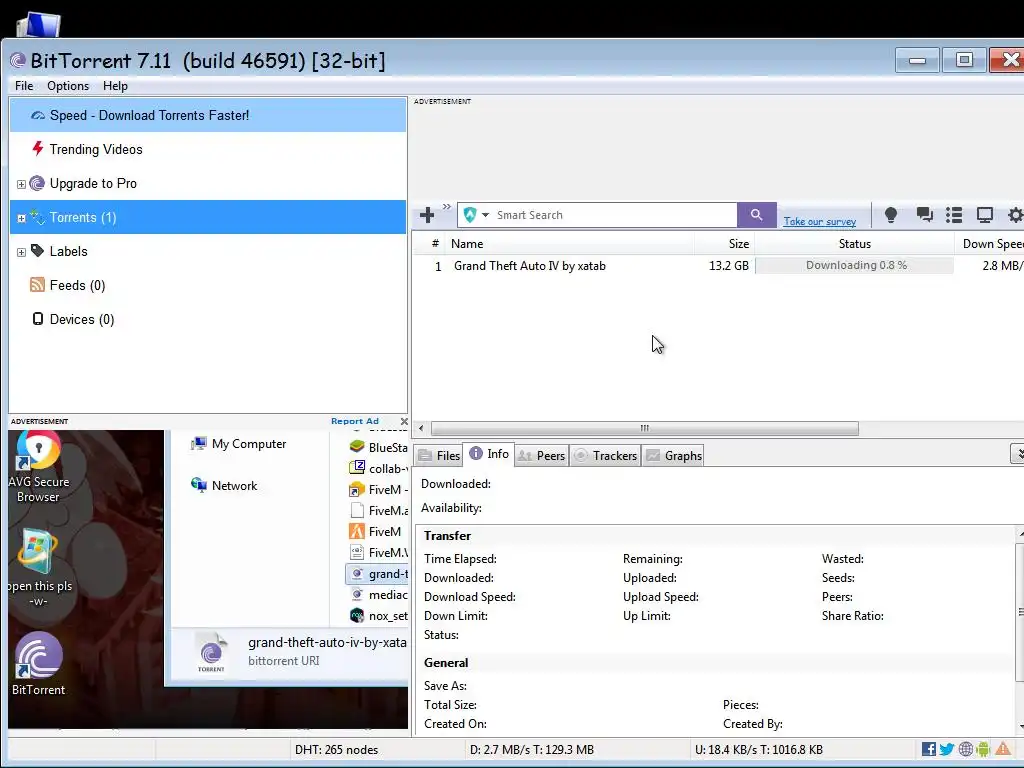Collapse the detail pane chevron button
Viewport: 1024px width, 768px height.
pyautogui.click(x=1017, y=453)
